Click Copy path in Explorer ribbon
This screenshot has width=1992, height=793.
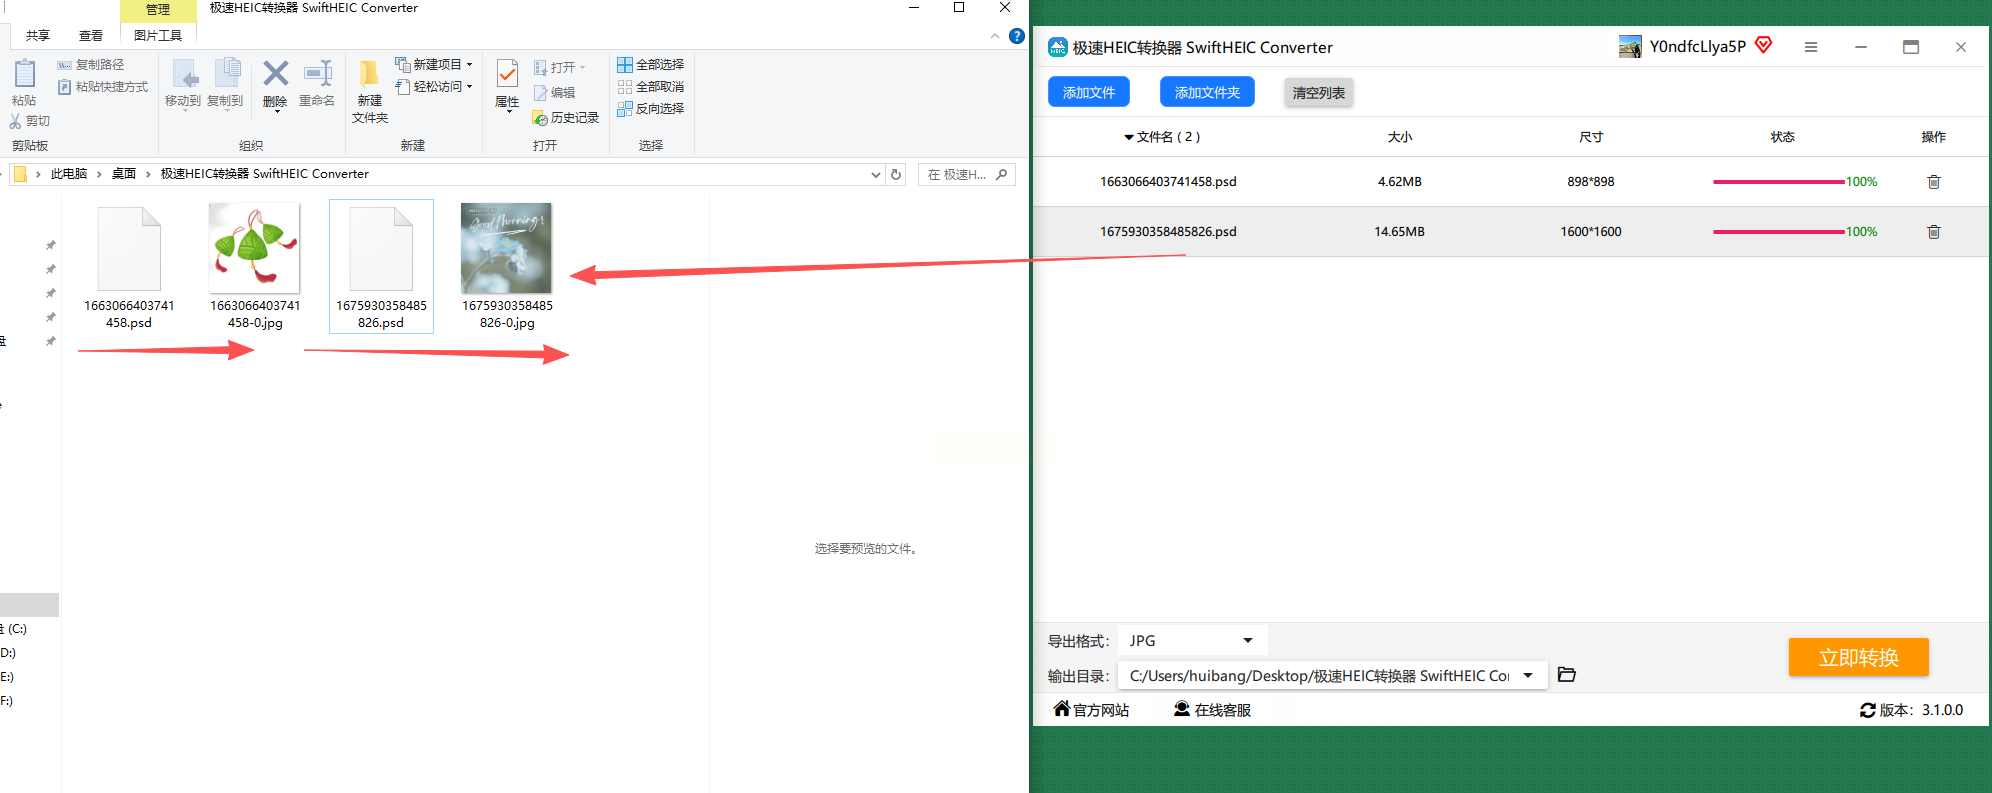91,64
